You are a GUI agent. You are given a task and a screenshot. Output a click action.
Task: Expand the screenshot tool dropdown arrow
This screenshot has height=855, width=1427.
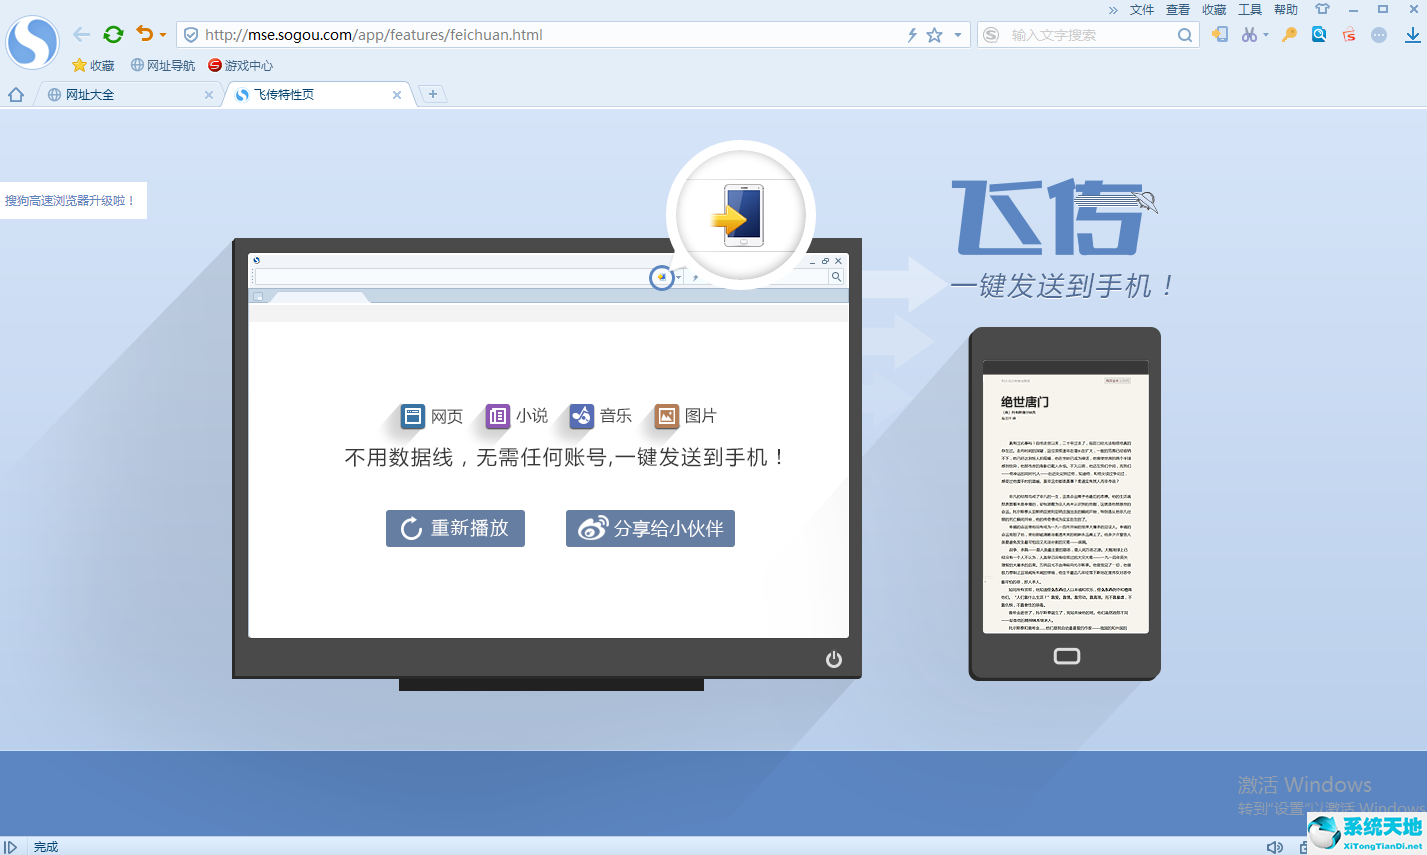1265,35
